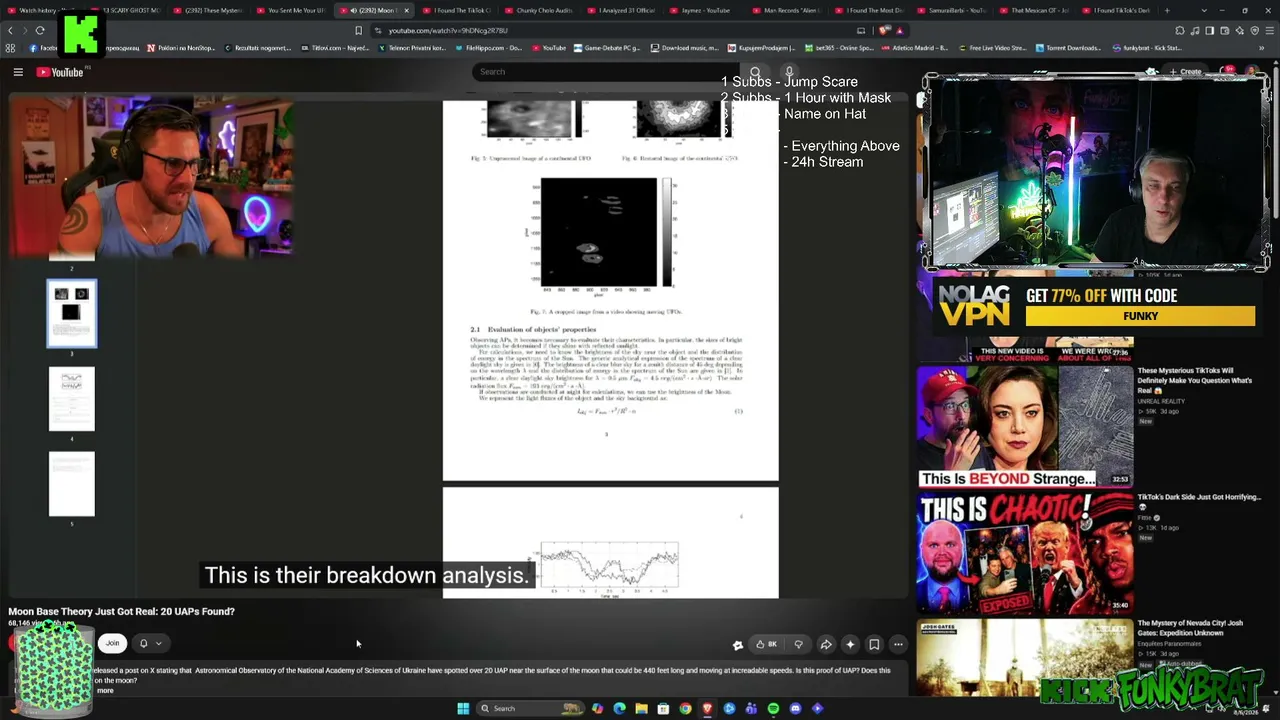Open the tab search dropdown chevron
This screenshot has height=720, width=1280.
click(1204, 10)
